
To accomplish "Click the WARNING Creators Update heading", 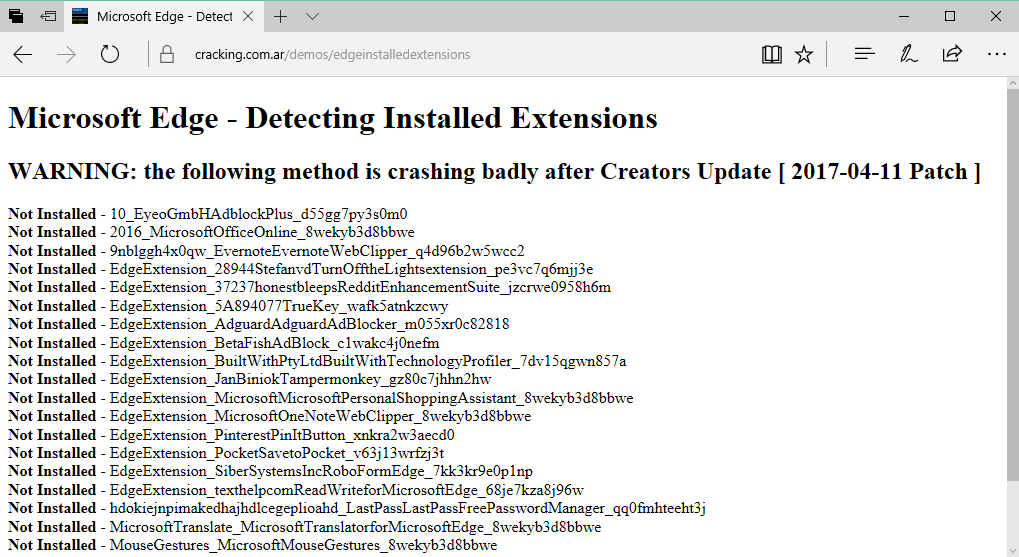I will pos(494,172).
